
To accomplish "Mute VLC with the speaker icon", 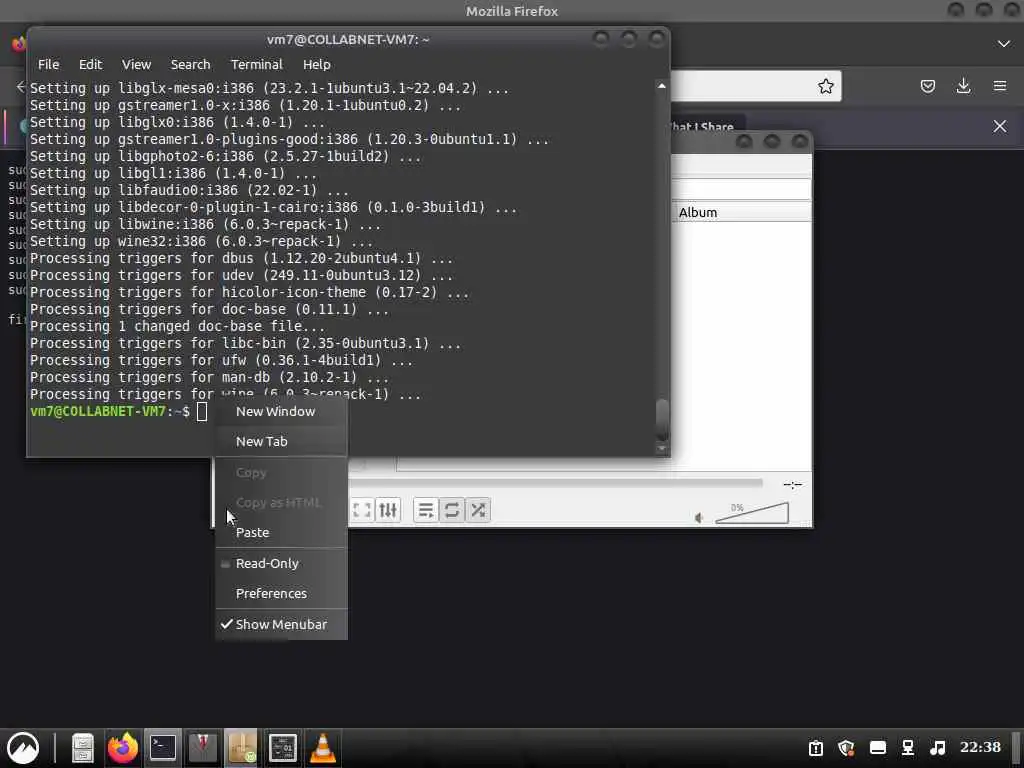I will (x=699, y=518).
